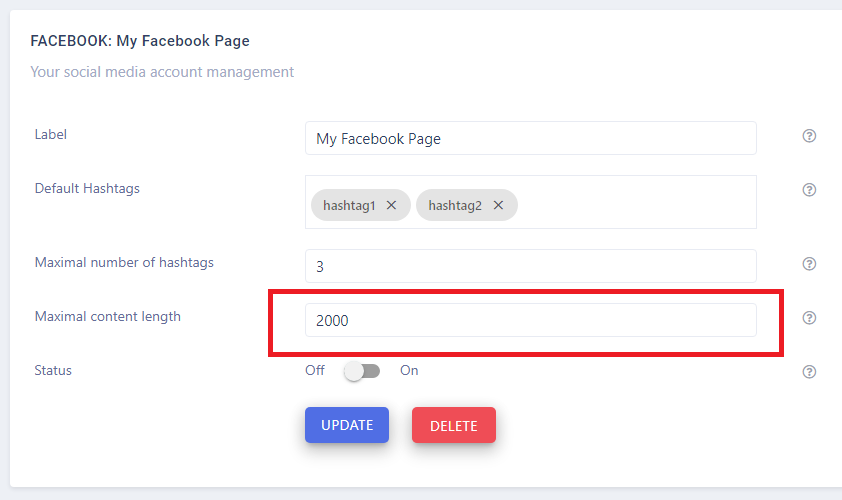
Task: Click the DELETE button
Action: click(454, 425)
